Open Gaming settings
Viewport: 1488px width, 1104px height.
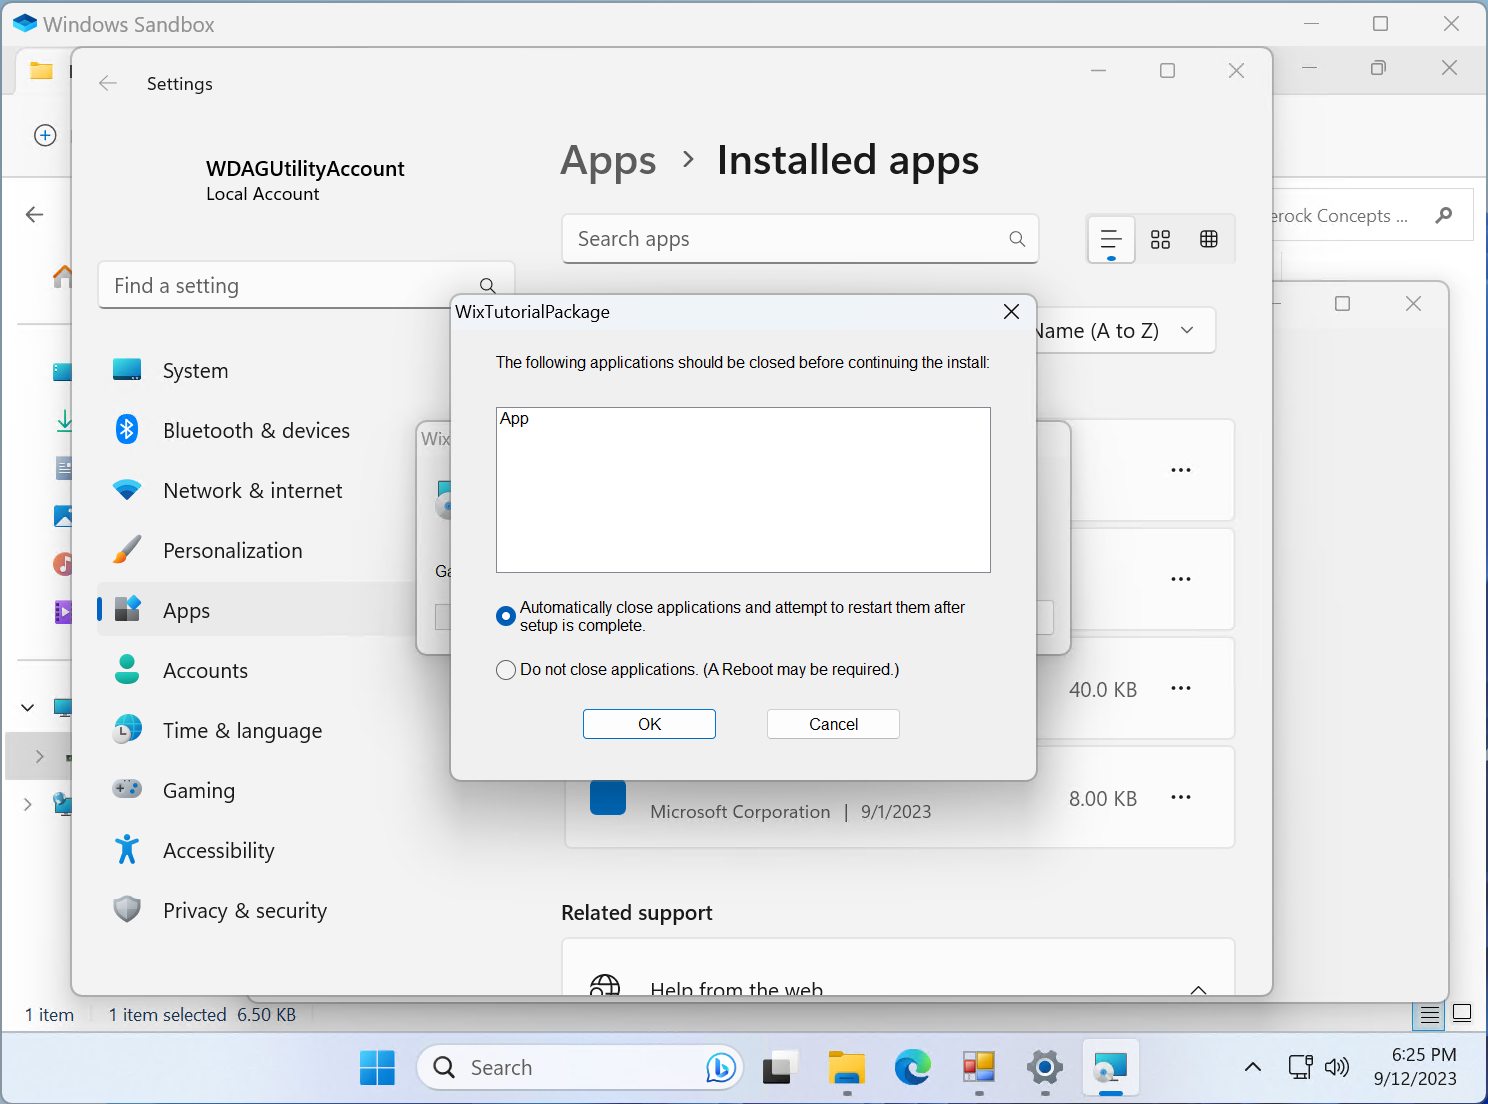pyautogui.click(x=199, y=790)
